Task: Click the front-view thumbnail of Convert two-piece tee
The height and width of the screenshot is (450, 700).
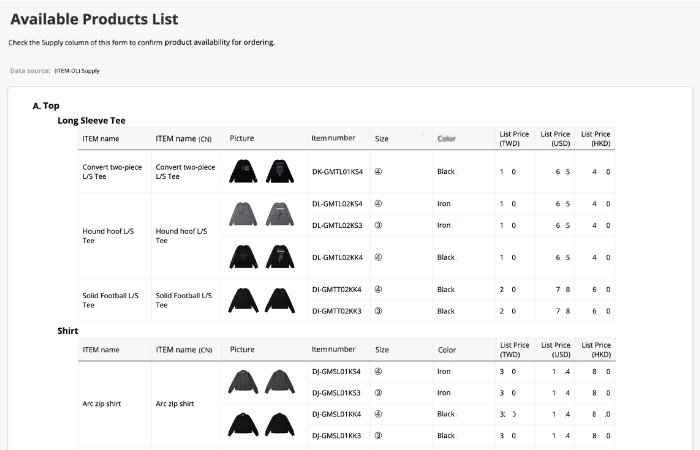Action: pyautogui.click(x=241, y=172)
